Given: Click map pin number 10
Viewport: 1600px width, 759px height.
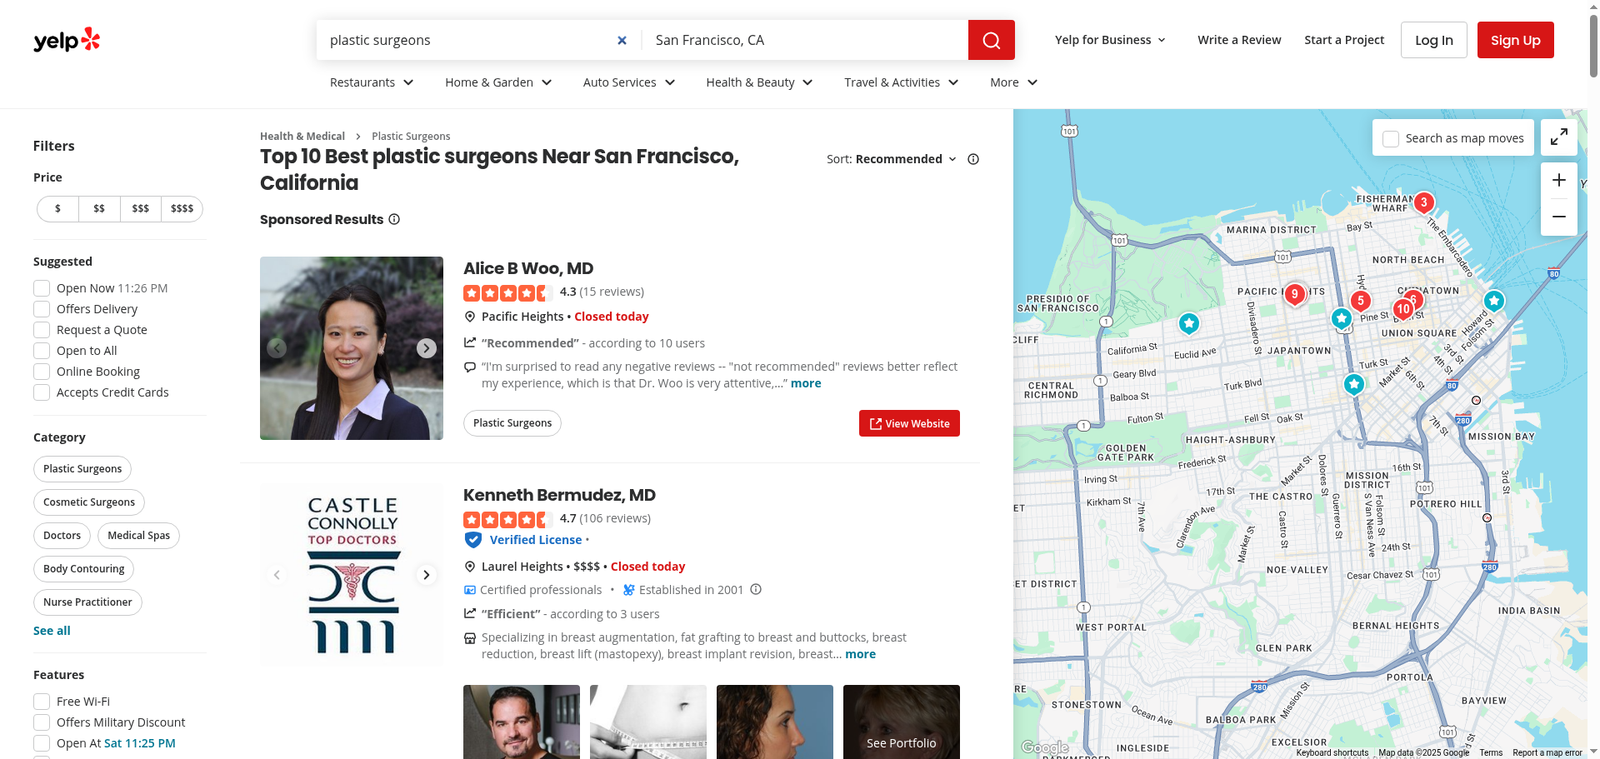Looking at the screenshot, I should 1403,309.
